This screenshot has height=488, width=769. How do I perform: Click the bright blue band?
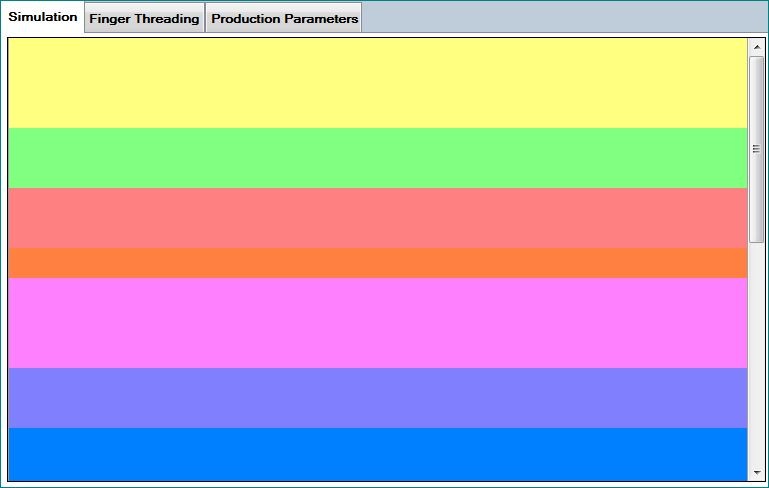(x=377, y=453)
